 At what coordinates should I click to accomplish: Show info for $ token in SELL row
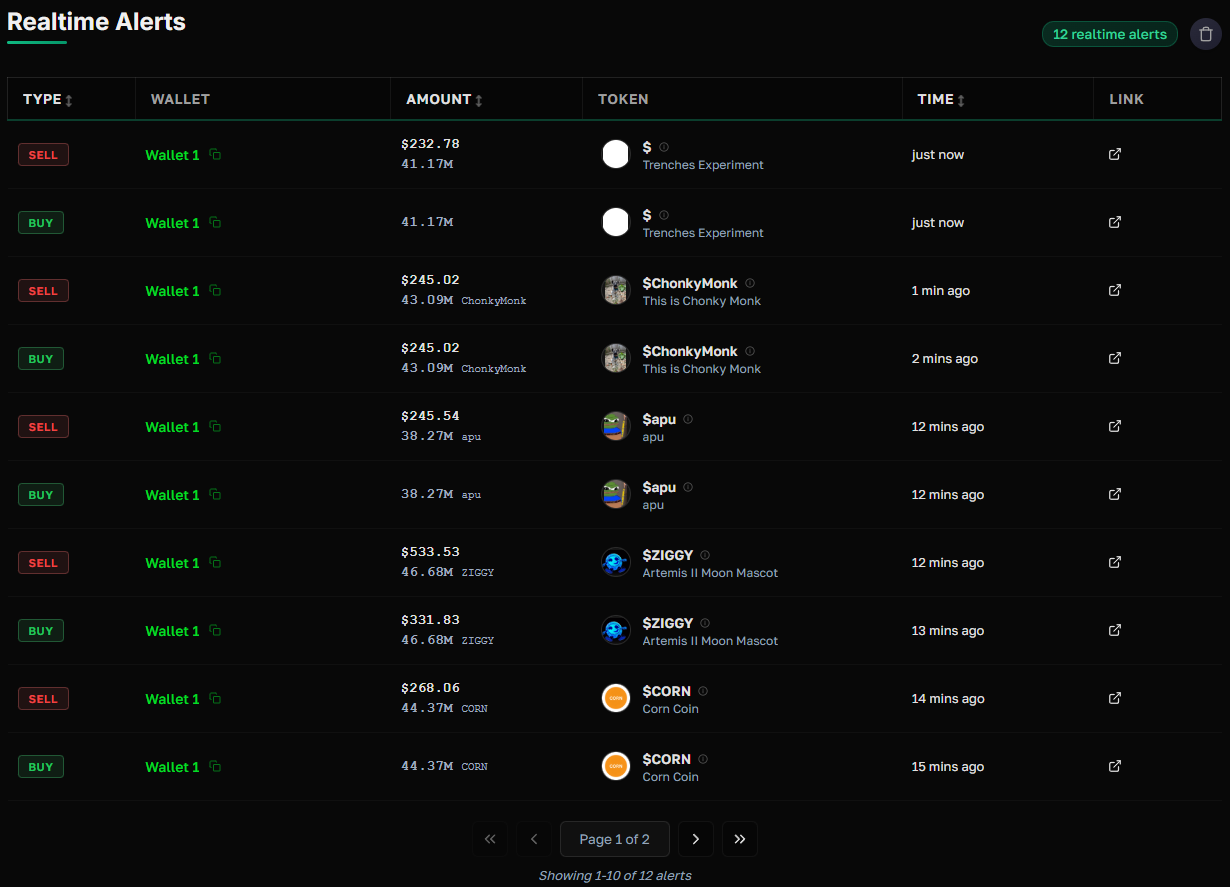[664, 147]
